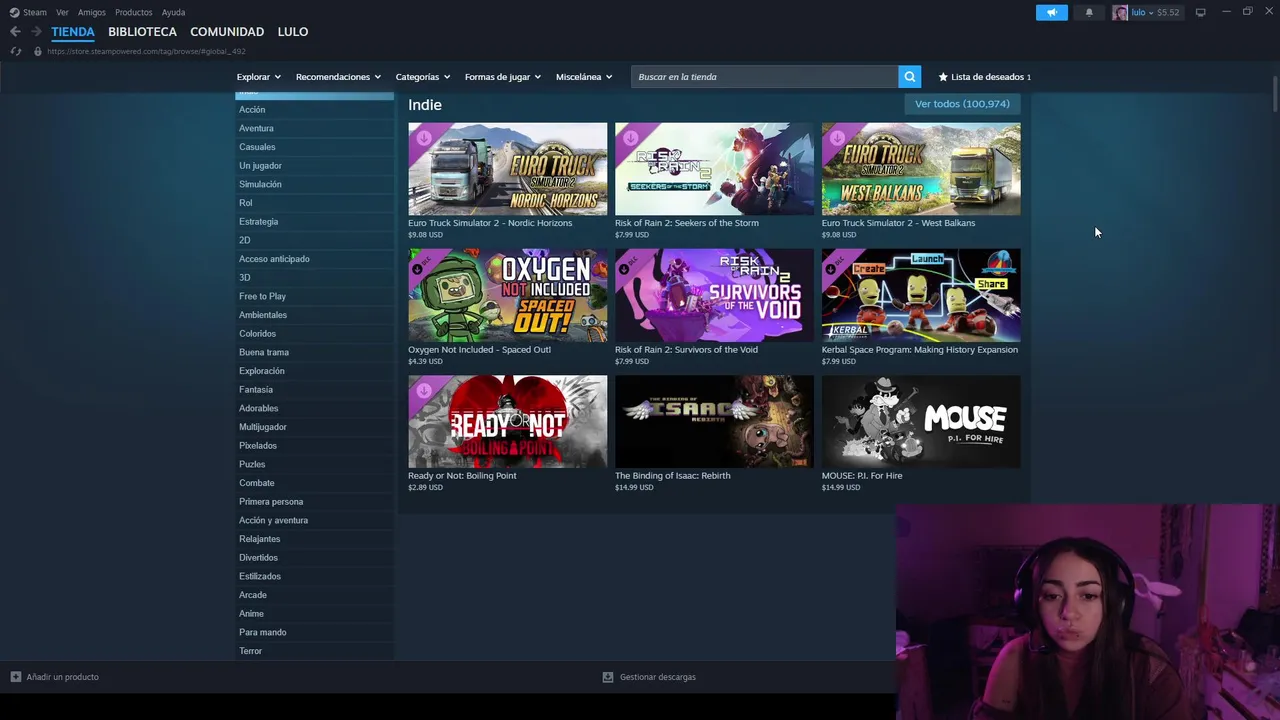Click the lulo profile avatar
This screenshot has height=720, width=1280.
1120,12
